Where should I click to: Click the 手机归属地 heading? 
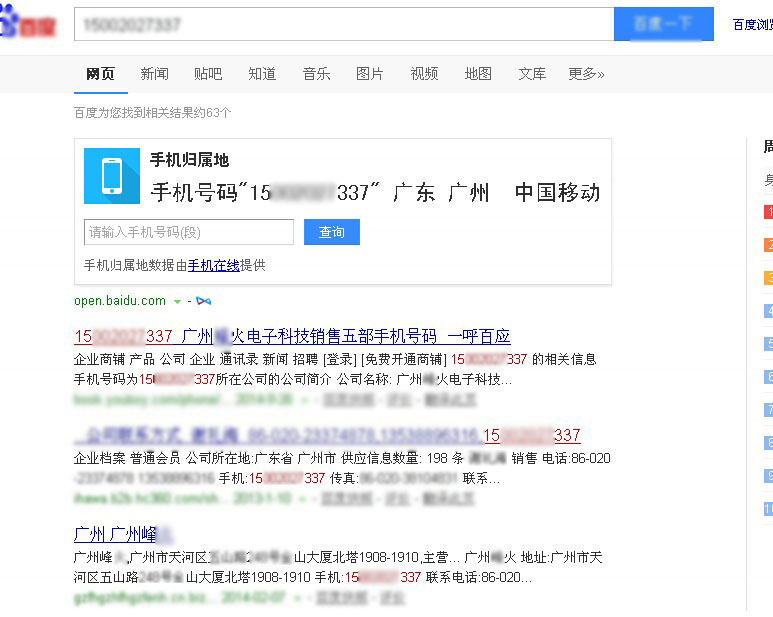coord(189,160)
